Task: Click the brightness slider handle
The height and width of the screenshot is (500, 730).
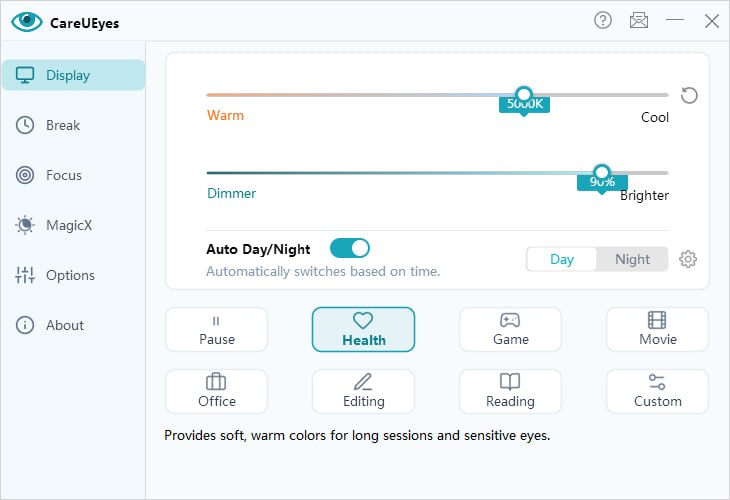Action: pyautogui.click(x=602, y=172)
